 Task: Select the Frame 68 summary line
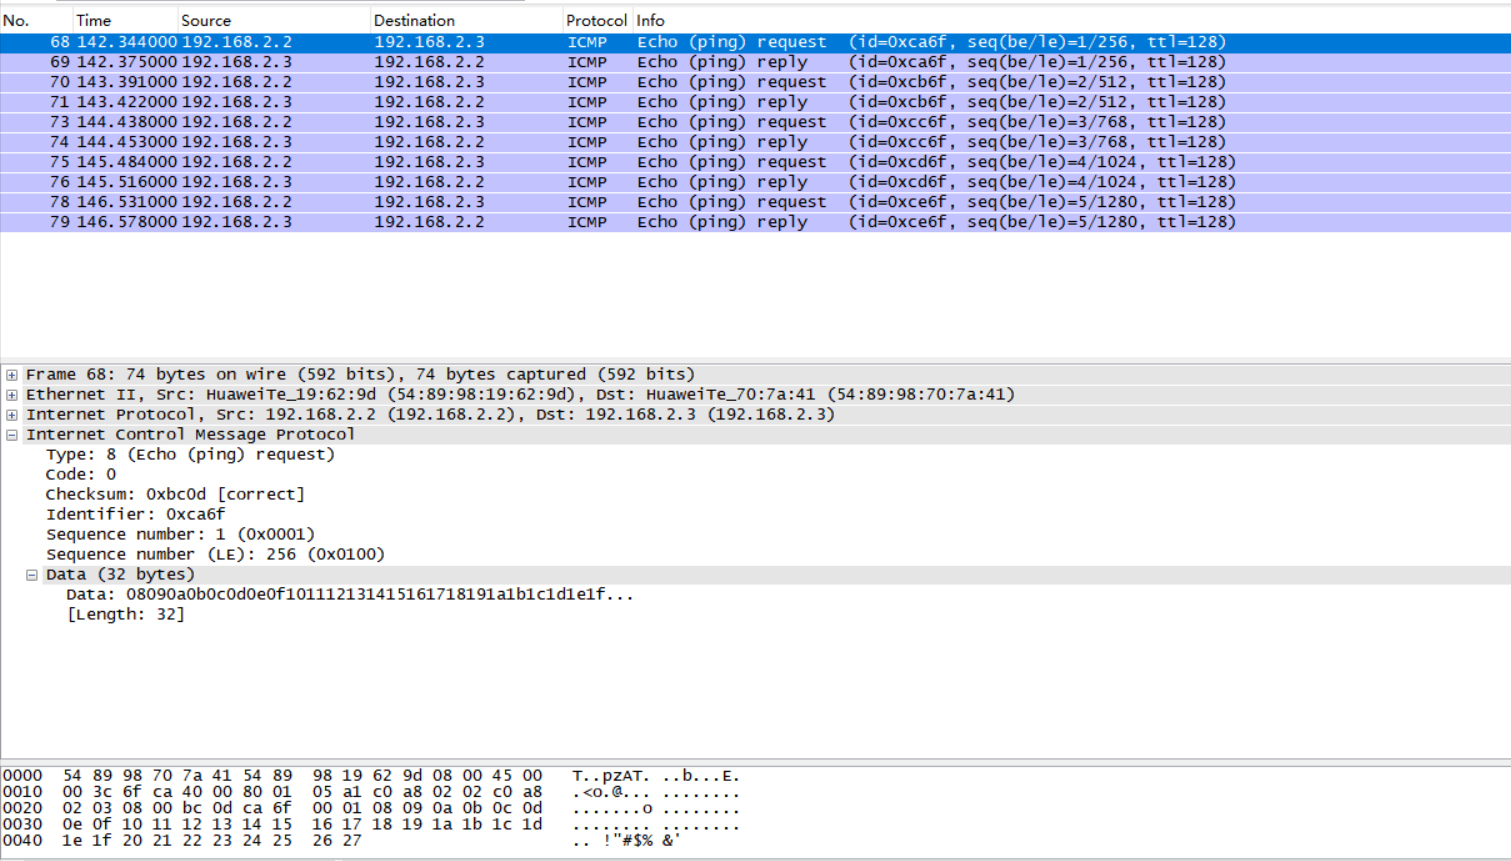coord(360,375)
